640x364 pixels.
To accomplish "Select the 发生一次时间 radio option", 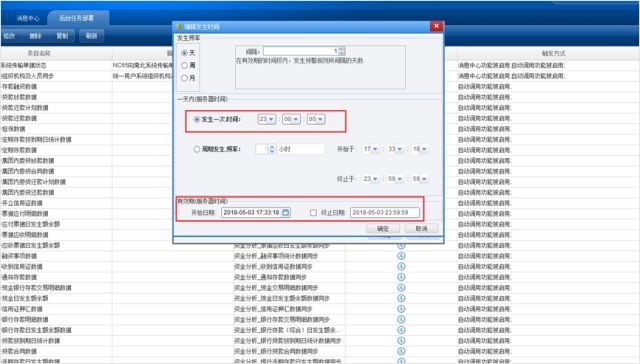I will 197,119.
